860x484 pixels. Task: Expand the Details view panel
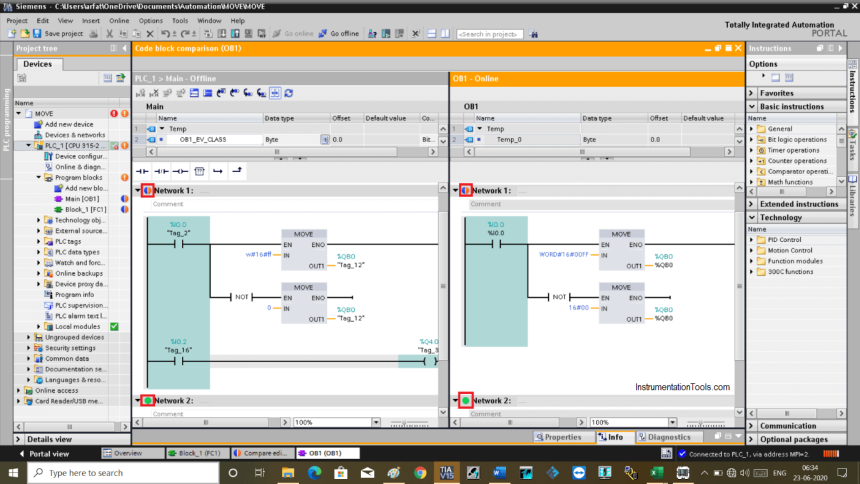pyautogui.click(x=18, y=439)
